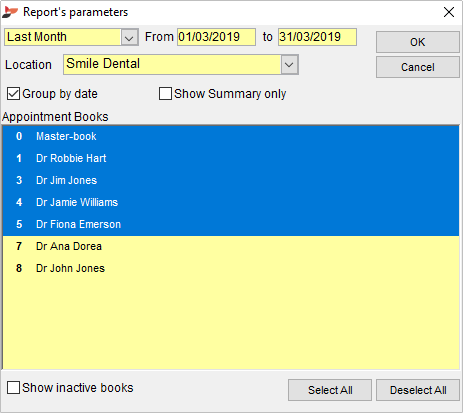Click the From date field
The width and height of the screenshot is (463, 413).
pos(216,37)
